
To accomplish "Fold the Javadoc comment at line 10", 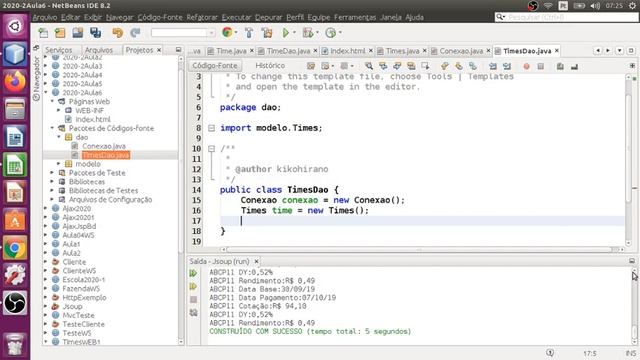I will point(211,149).
